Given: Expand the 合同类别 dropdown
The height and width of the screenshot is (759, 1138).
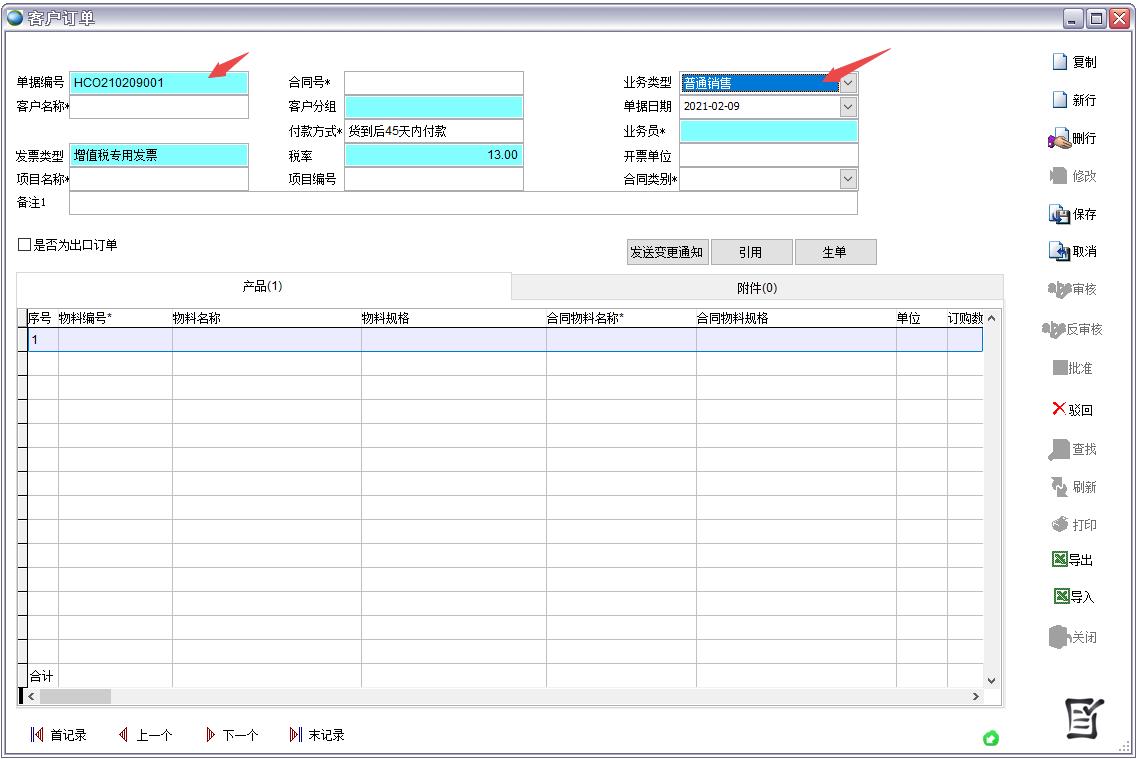Looking at the screenshot, I should (x=847, y=178).
